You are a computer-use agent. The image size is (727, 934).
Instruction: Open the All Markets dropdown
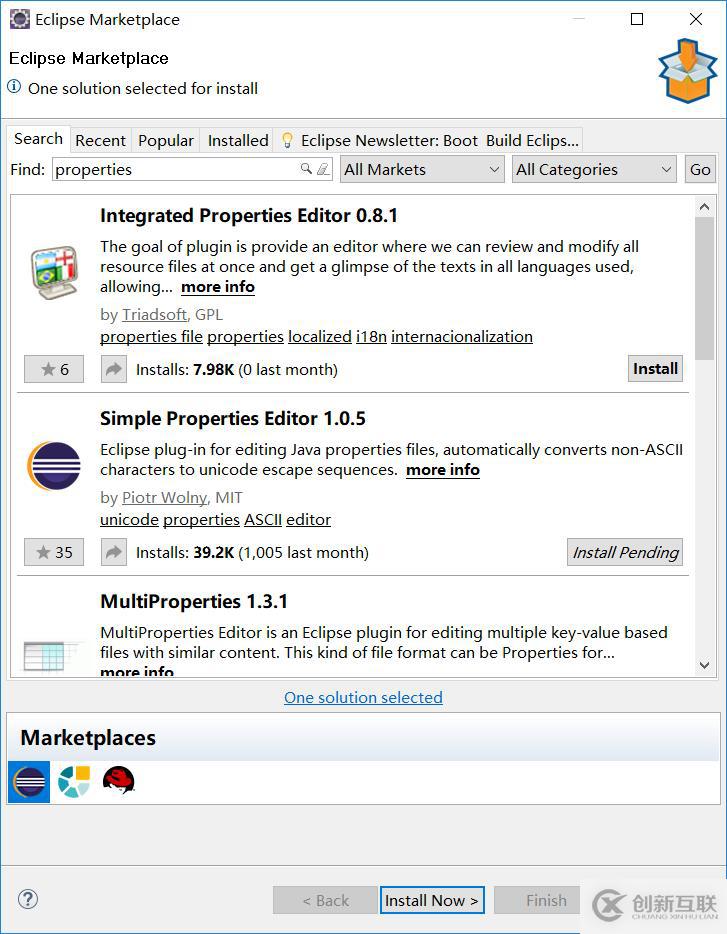(x=422, y=169)
